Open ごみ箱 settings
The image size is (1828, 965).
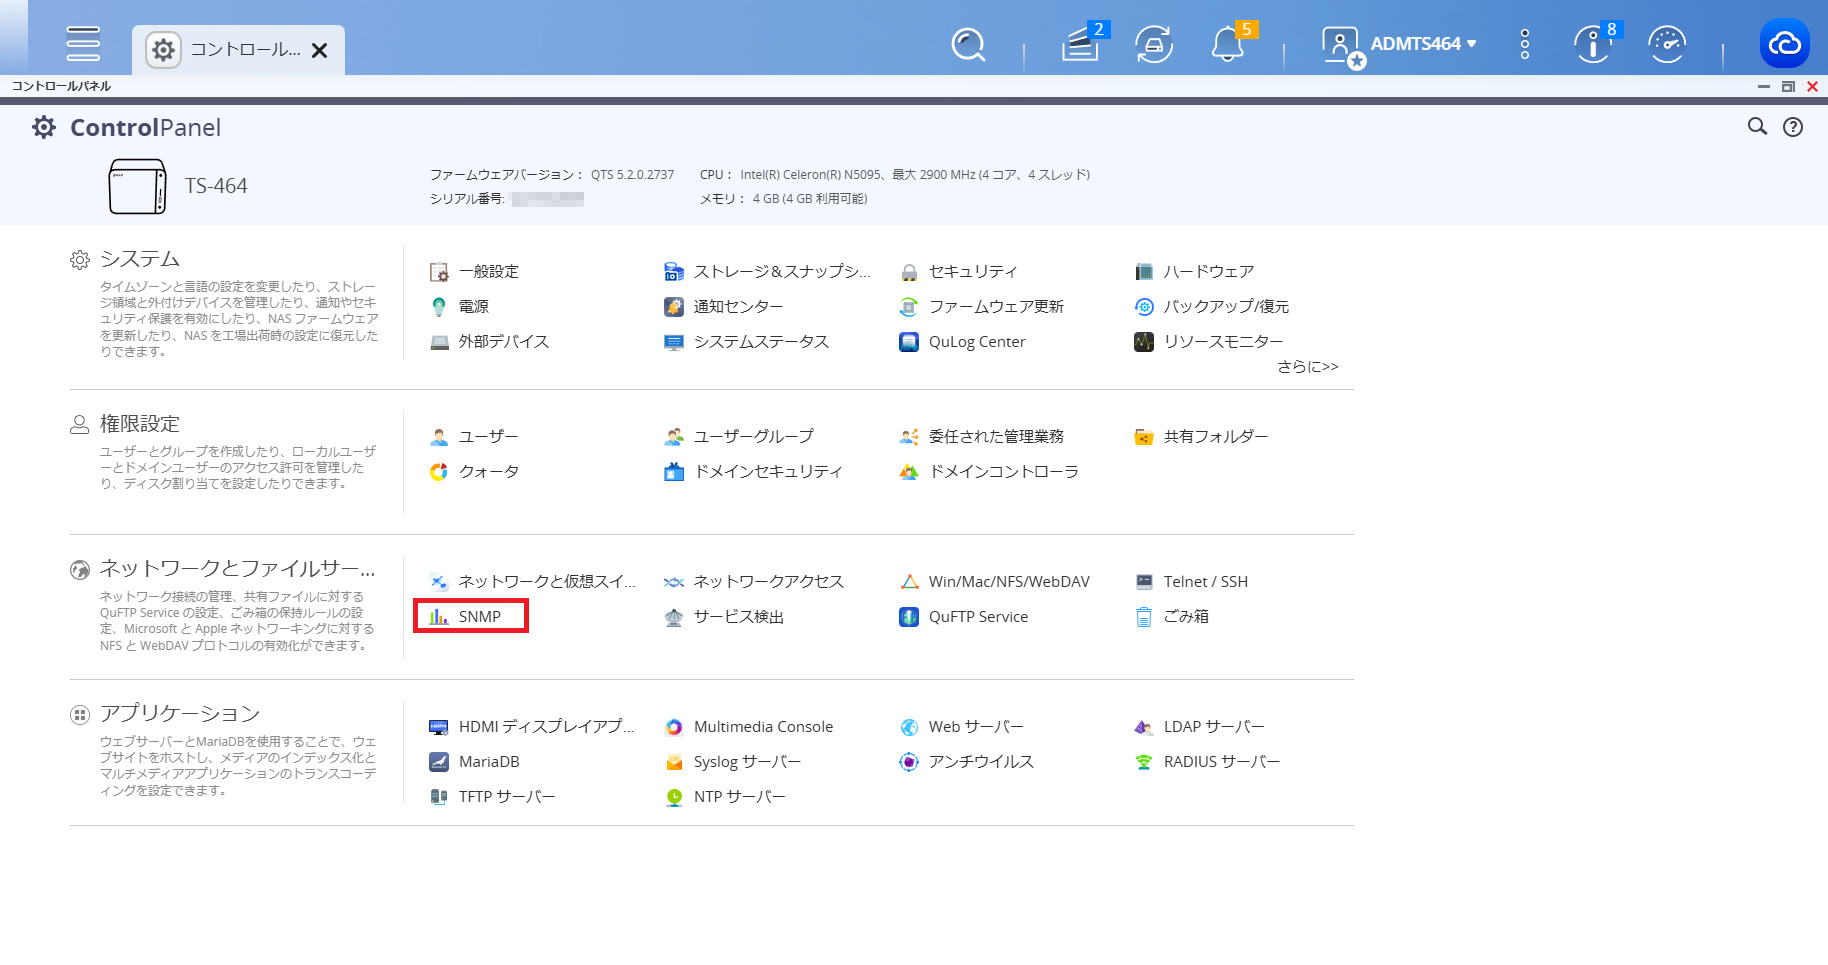1171,617
